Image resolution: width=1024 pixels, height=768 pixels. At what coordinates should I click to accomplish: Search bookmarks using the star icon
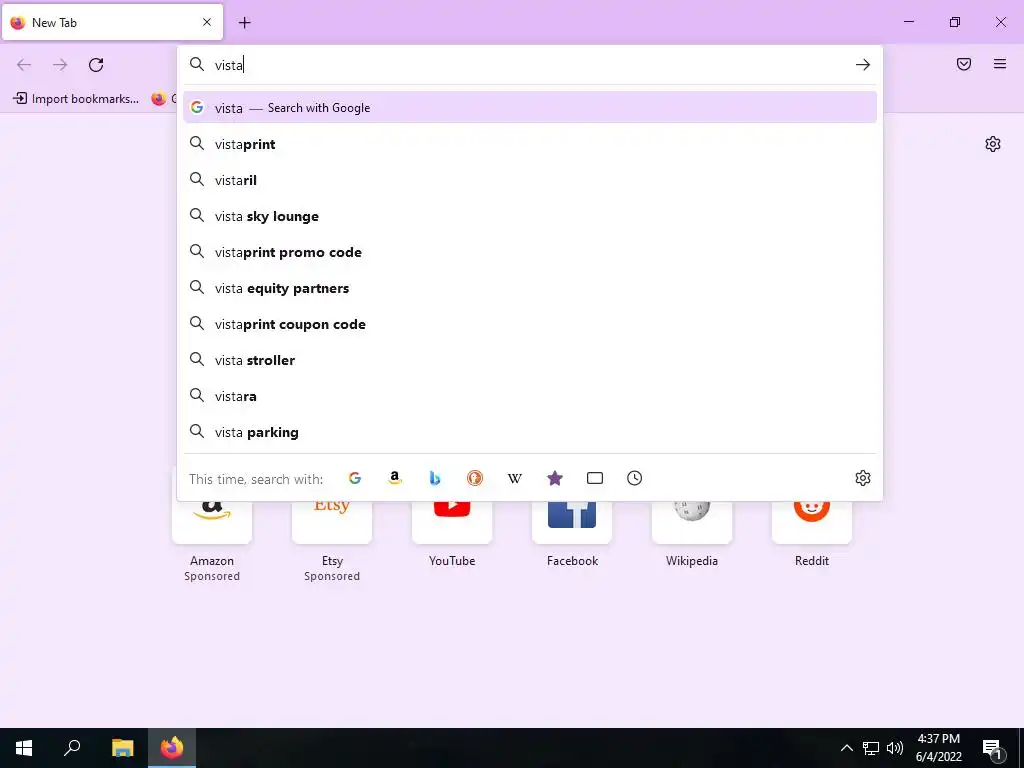(554, 478)
